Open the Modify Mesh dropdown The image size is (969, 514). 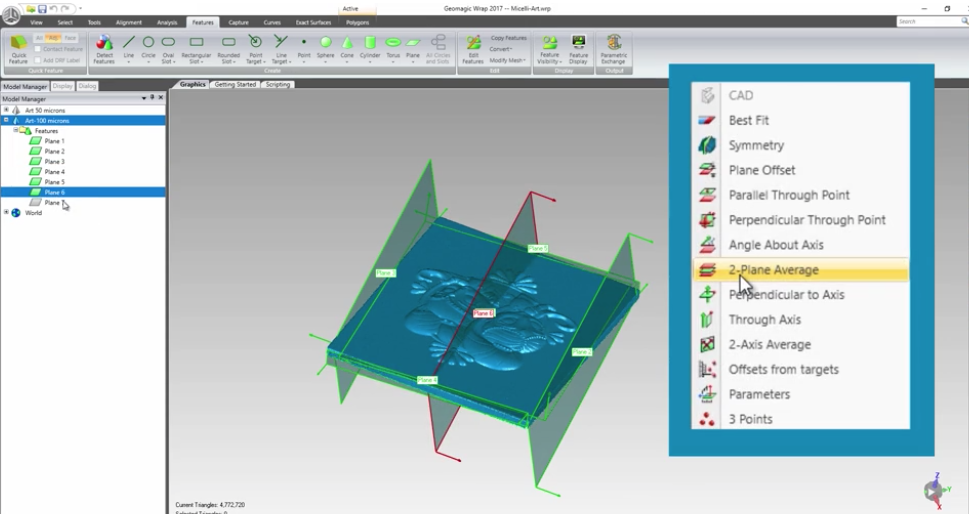(507, 60)
